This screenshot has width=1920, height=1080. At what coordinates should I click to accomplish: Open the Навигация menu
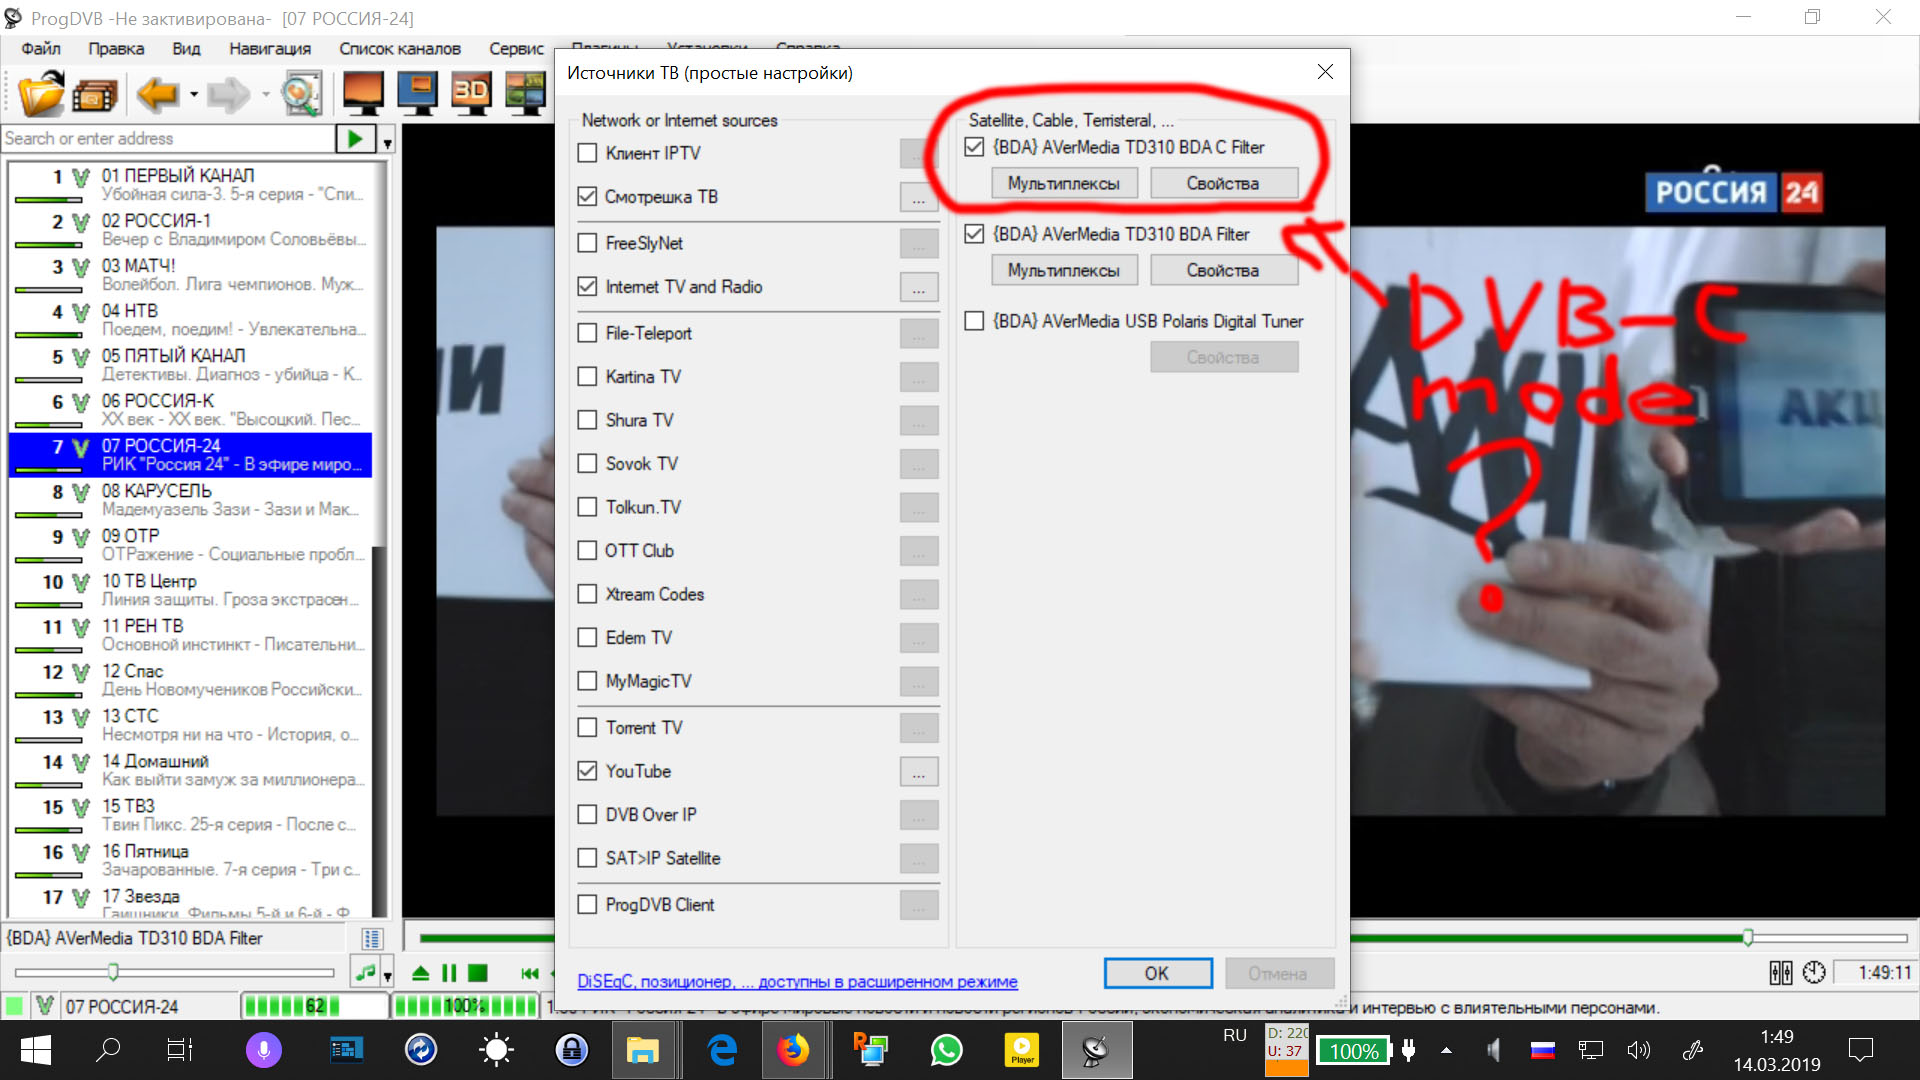click(269, 48)
